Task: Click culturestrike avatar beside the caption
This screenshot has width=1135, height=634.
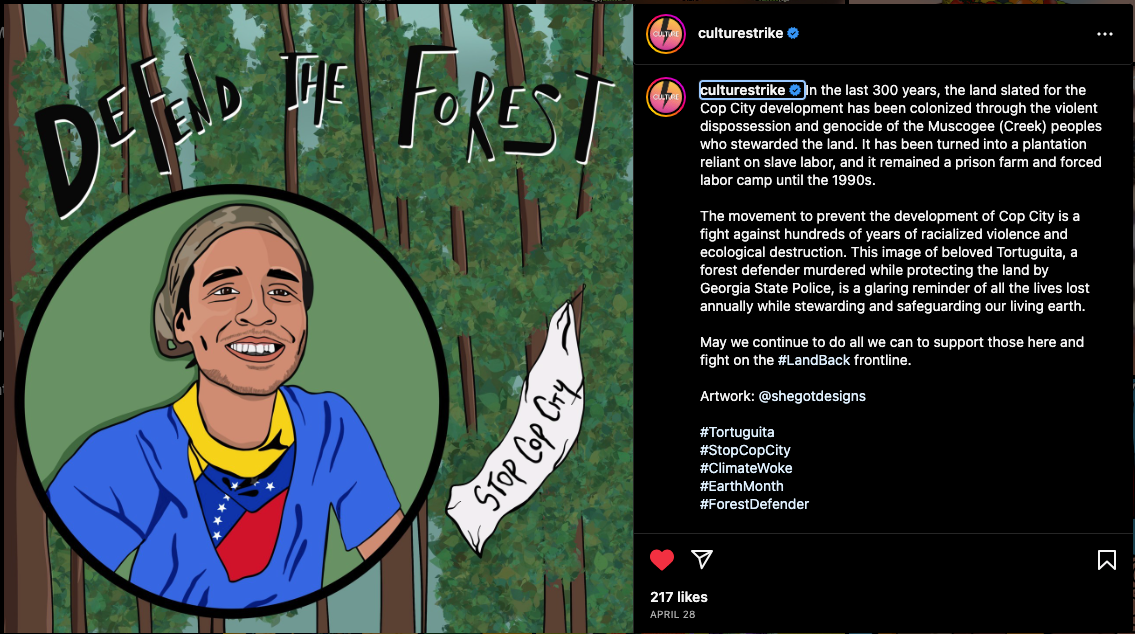Action: (666, 97)
